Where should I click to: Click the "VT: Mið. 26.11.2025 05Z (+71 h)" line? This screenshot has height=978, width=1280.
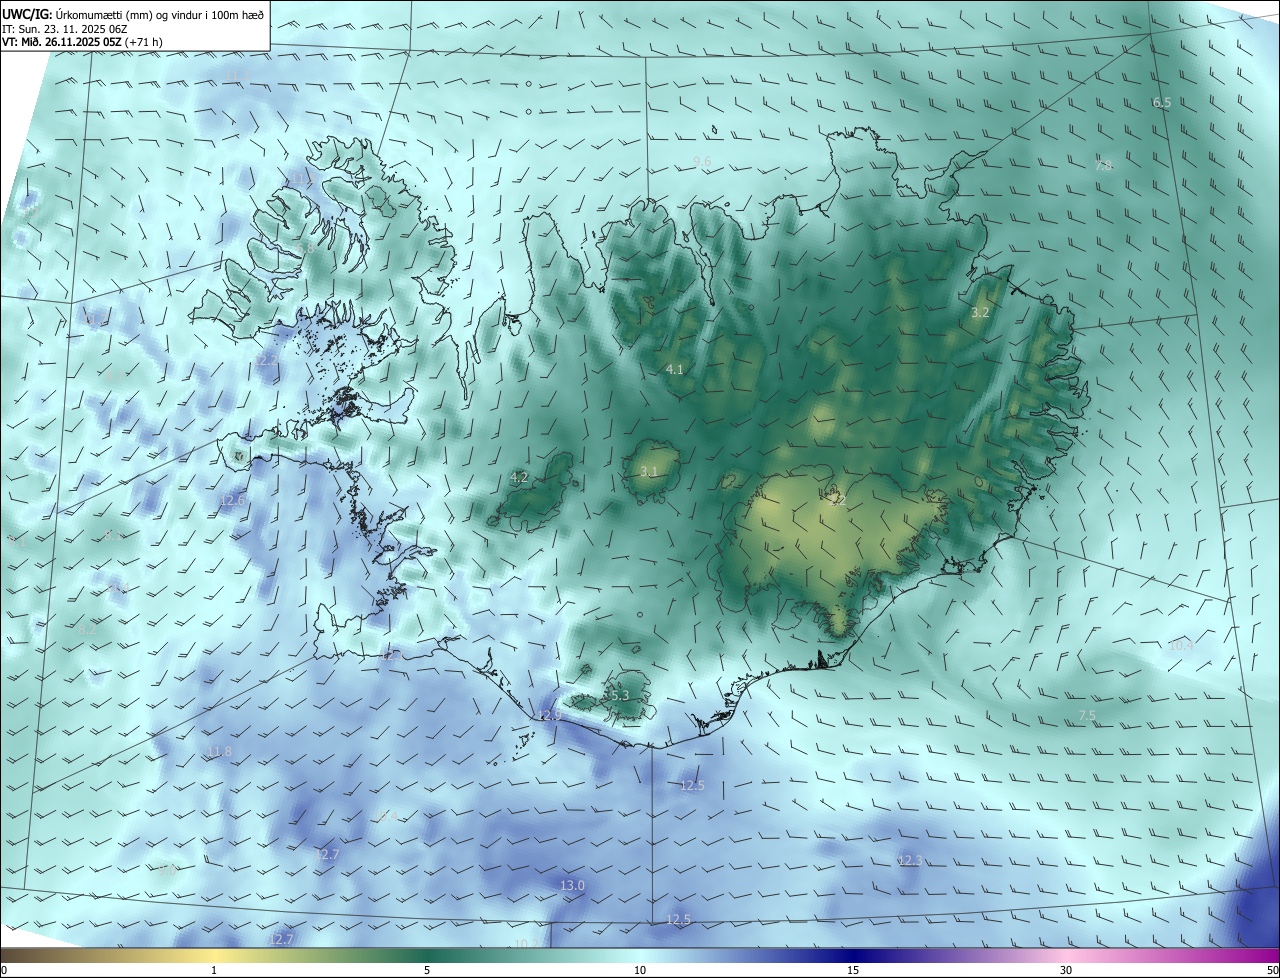(82, 42)
